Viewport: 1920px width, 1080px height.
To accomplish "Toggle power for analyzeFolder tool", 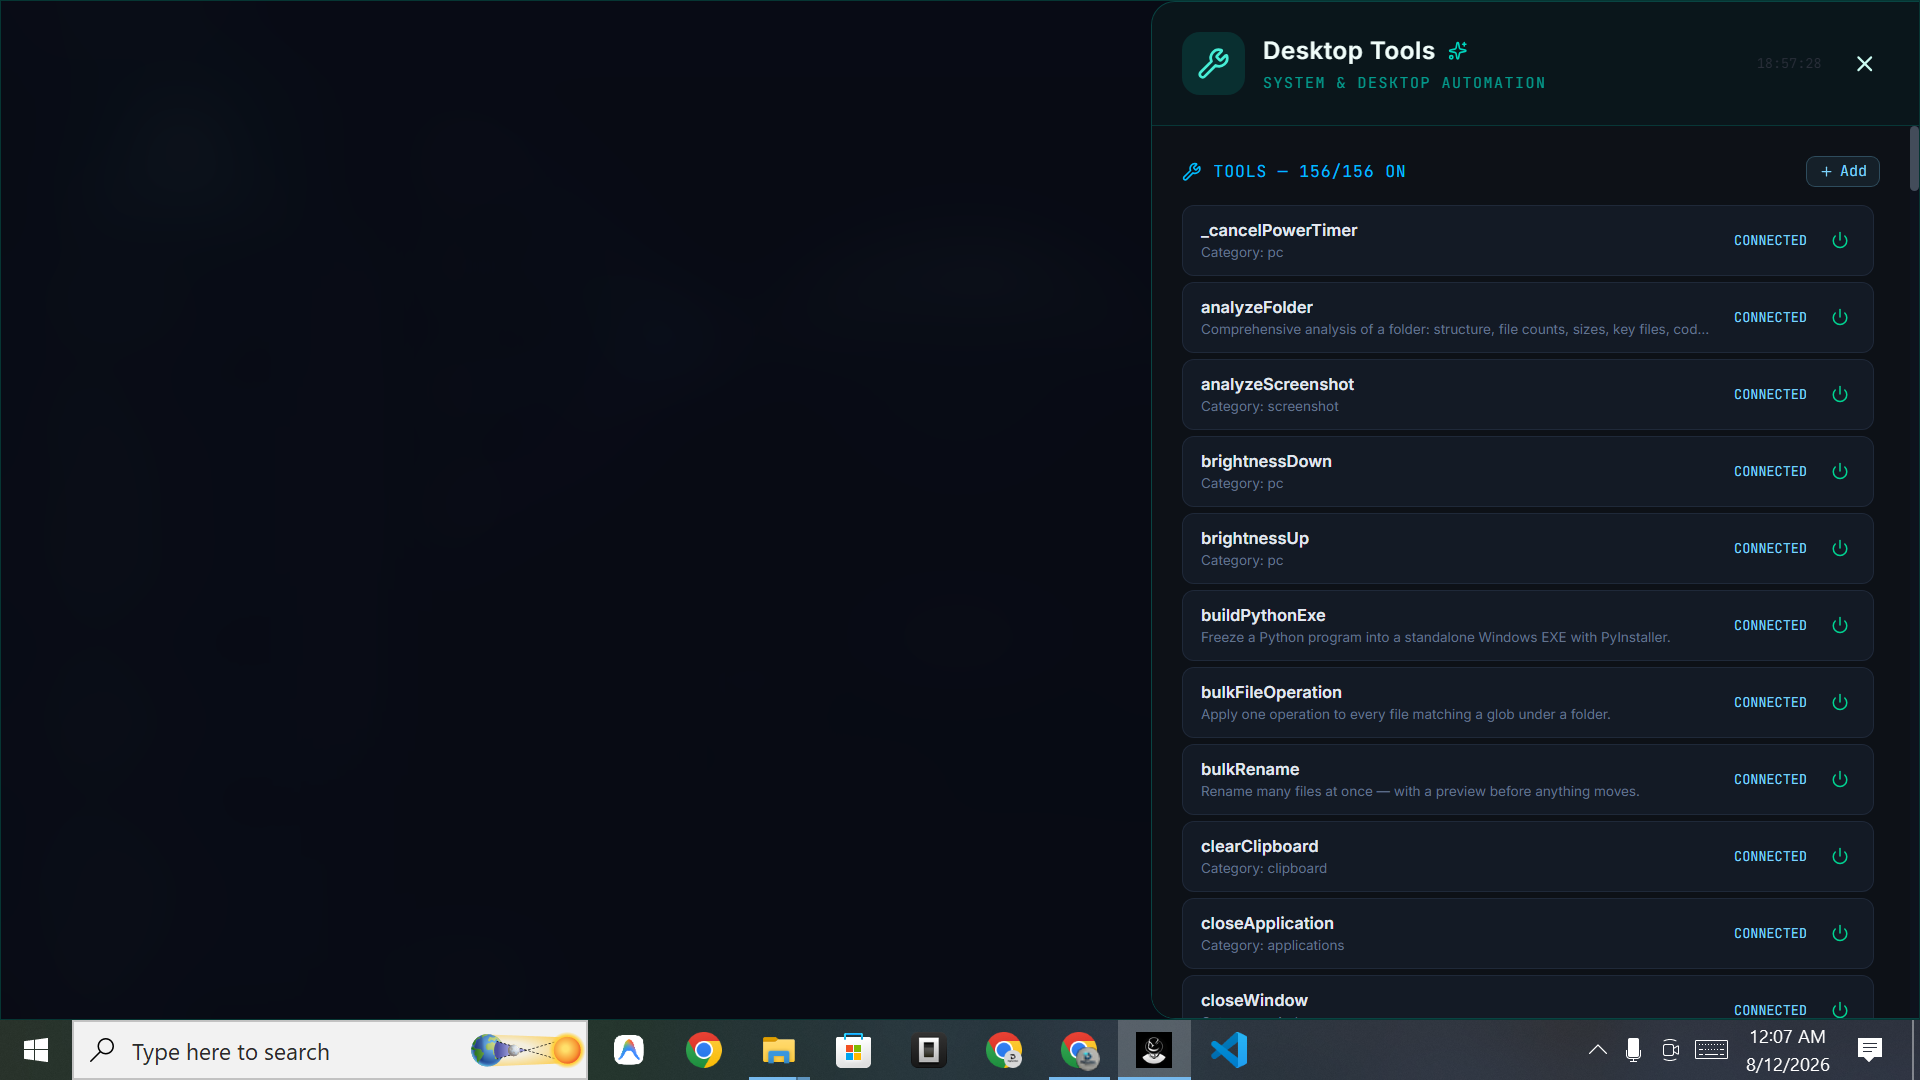I will [x=1839, y=318].
